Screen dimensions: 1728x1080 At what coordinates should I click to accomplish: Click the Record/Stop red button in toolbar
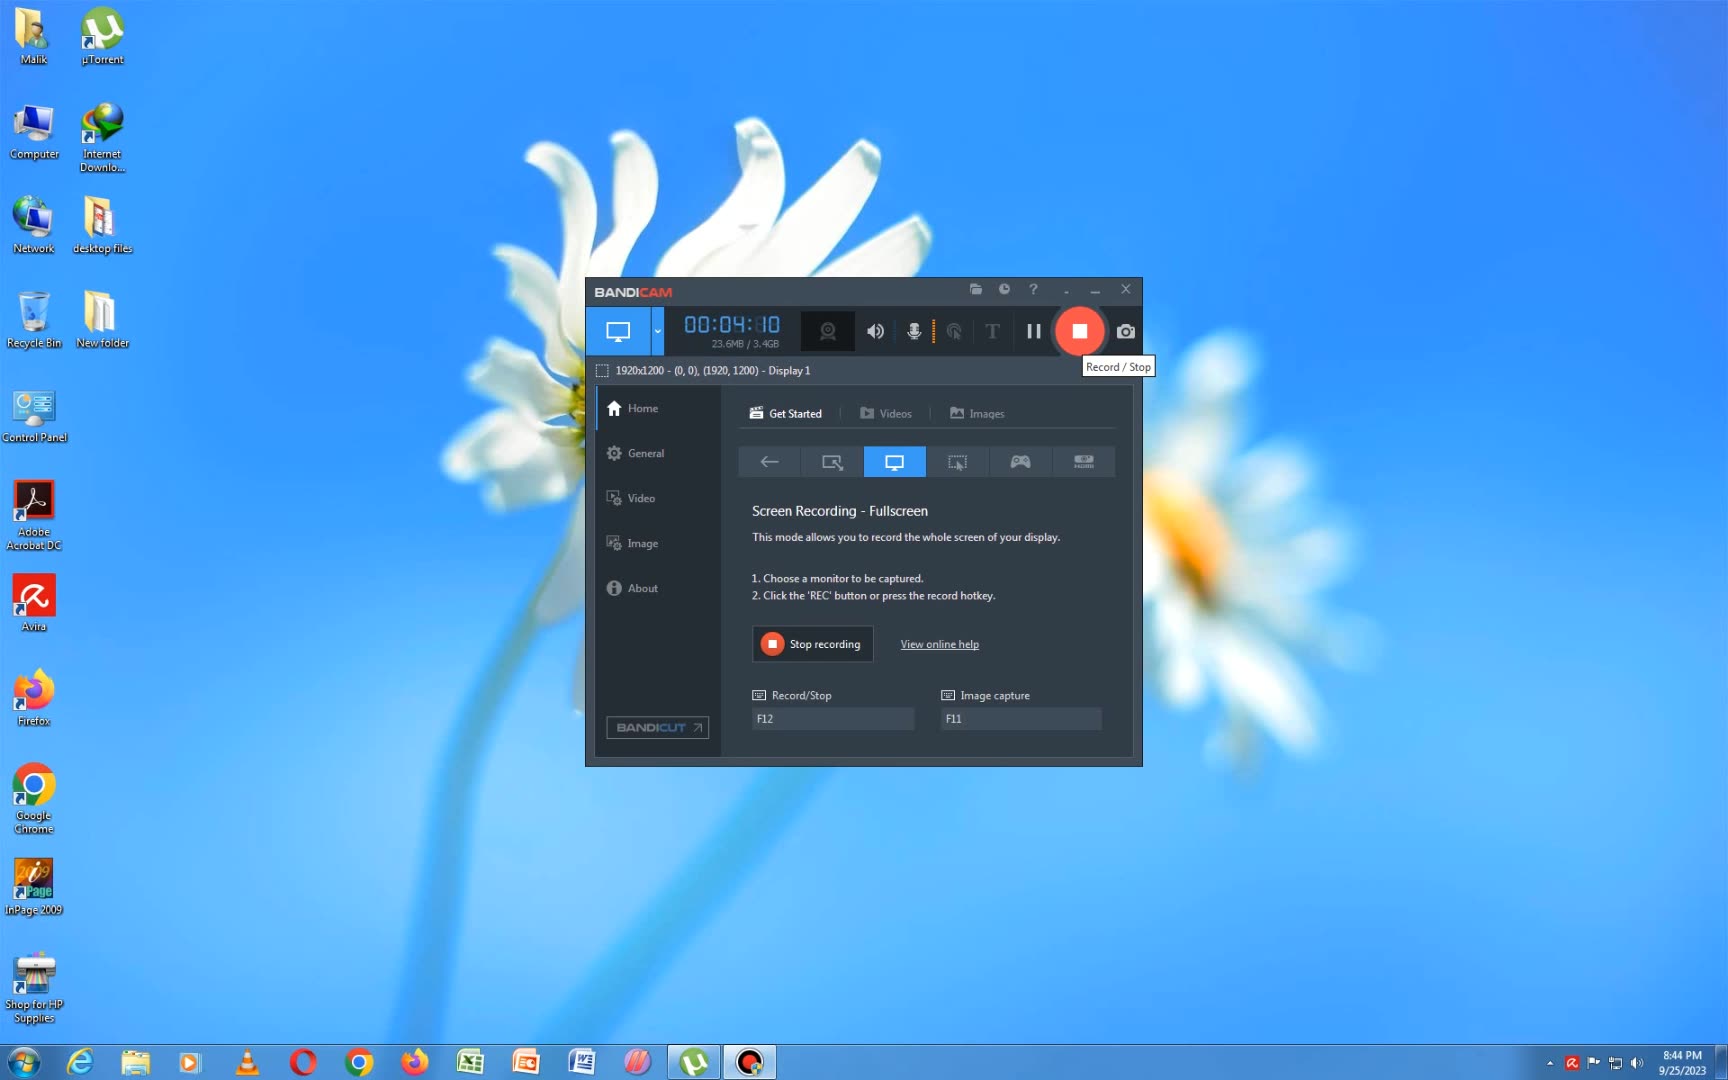tap(1079, 331)
